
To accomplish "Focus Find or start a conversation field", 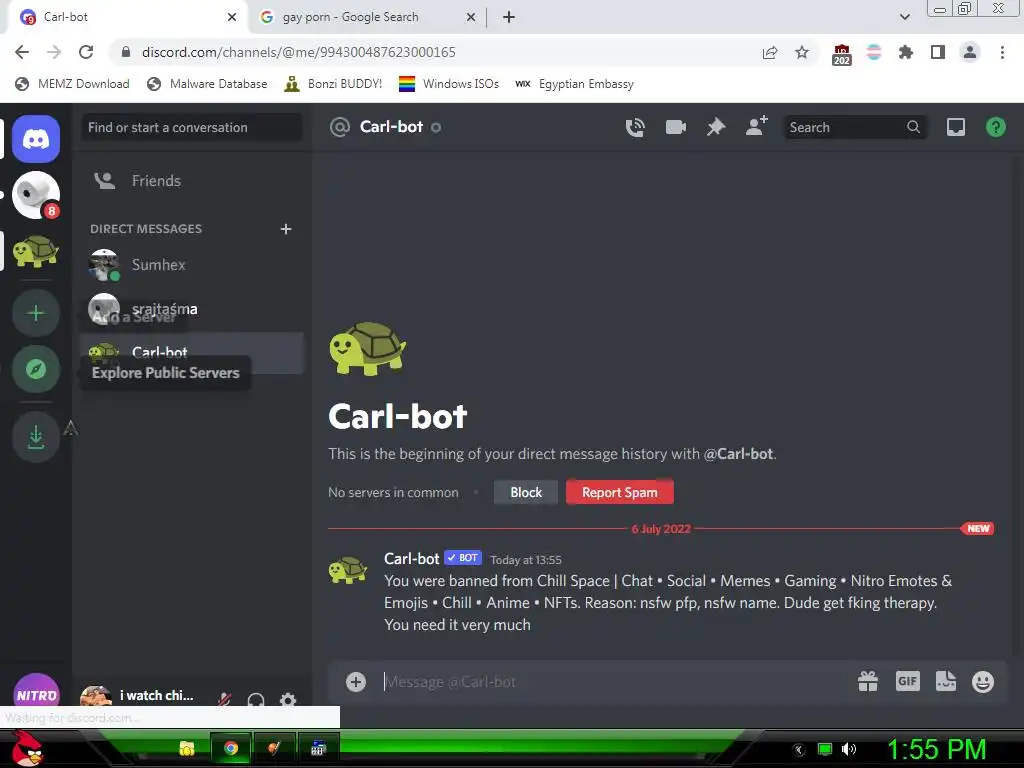I will click(x=192, y=127).
